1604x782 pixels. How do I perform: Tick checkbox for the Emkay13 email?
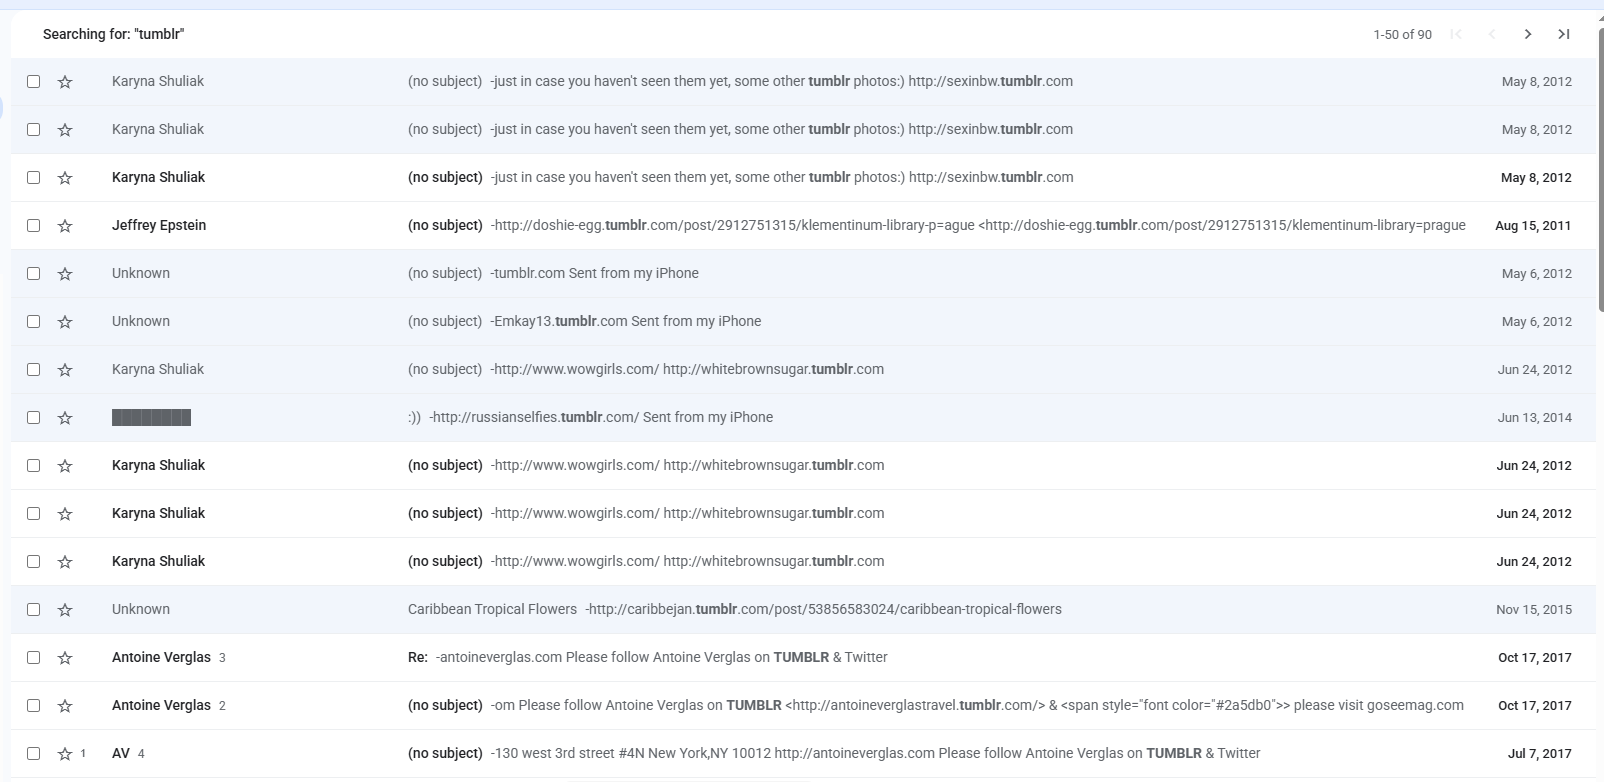(x=34, y=322)
